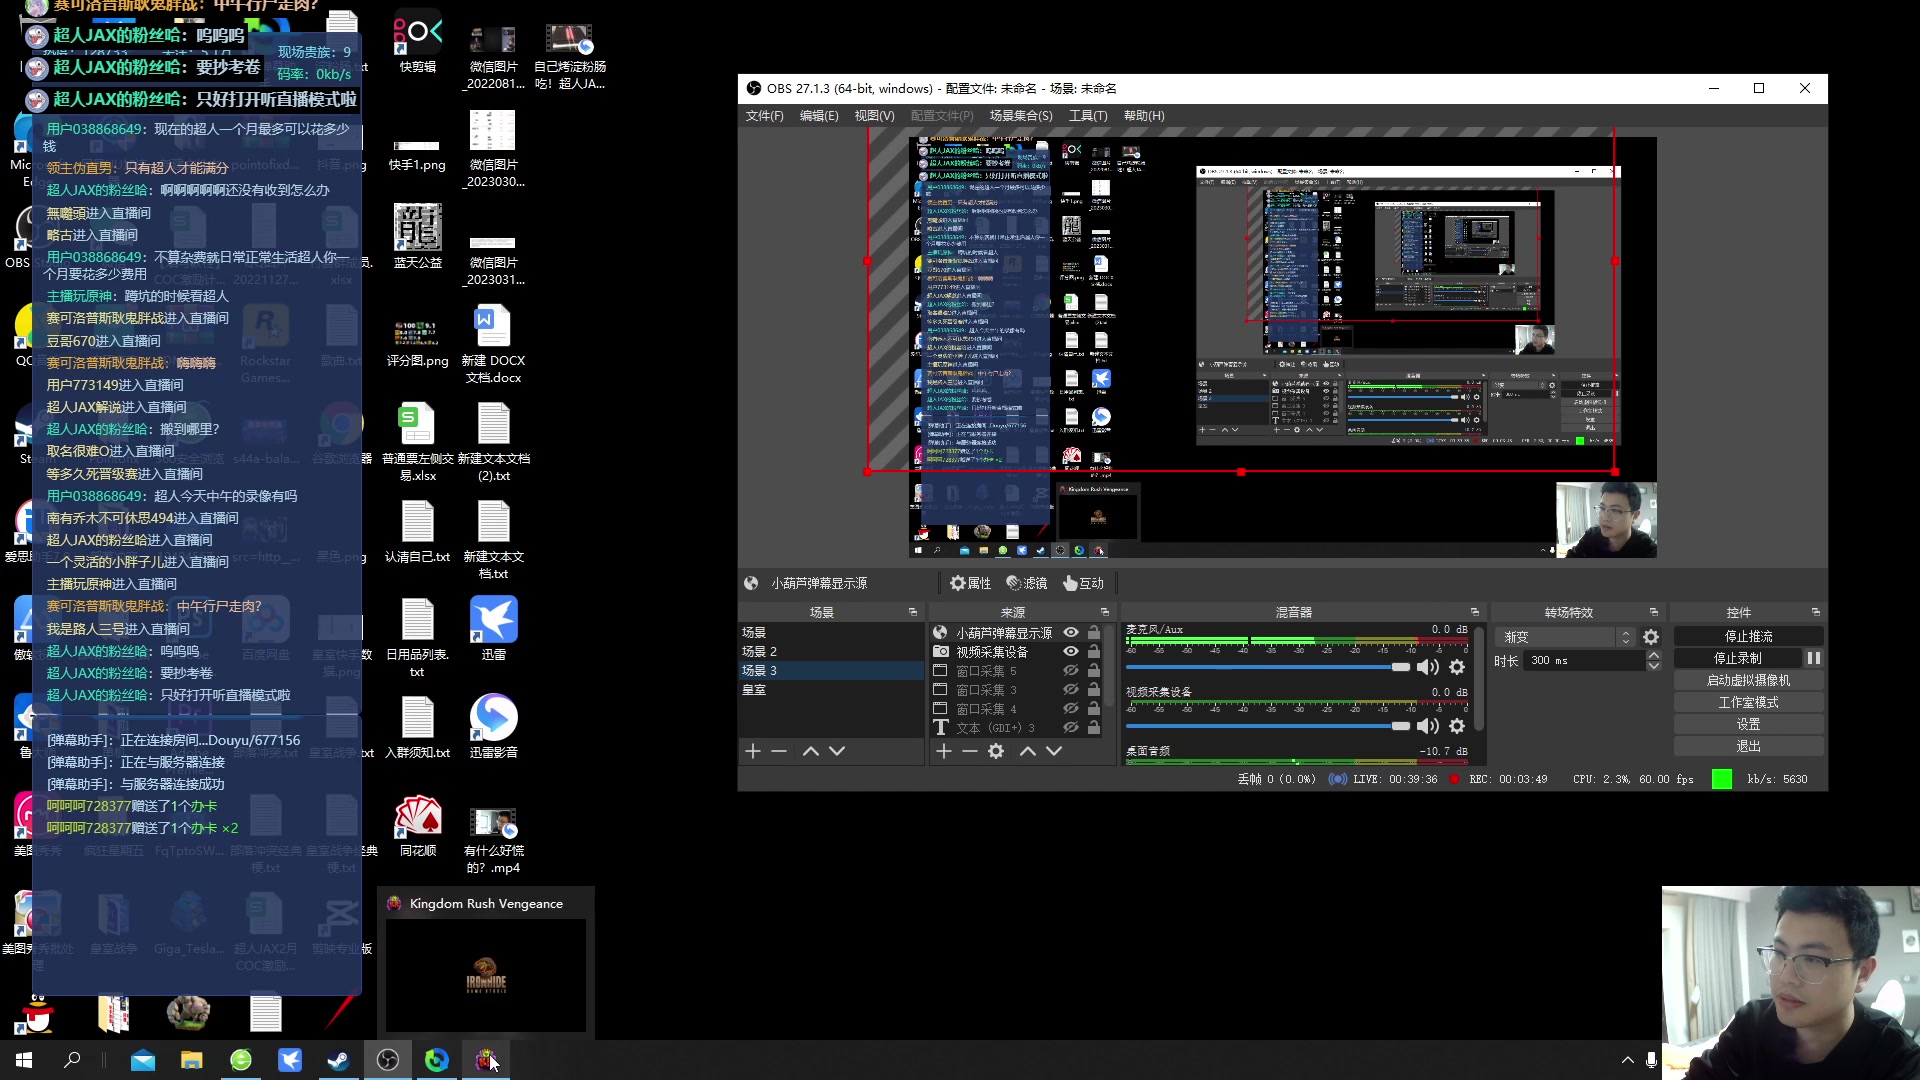Click Kingdom Rush Vengeance taskbar preview thumbnail
1920x1080 pixels.
(x=486, y=974)
